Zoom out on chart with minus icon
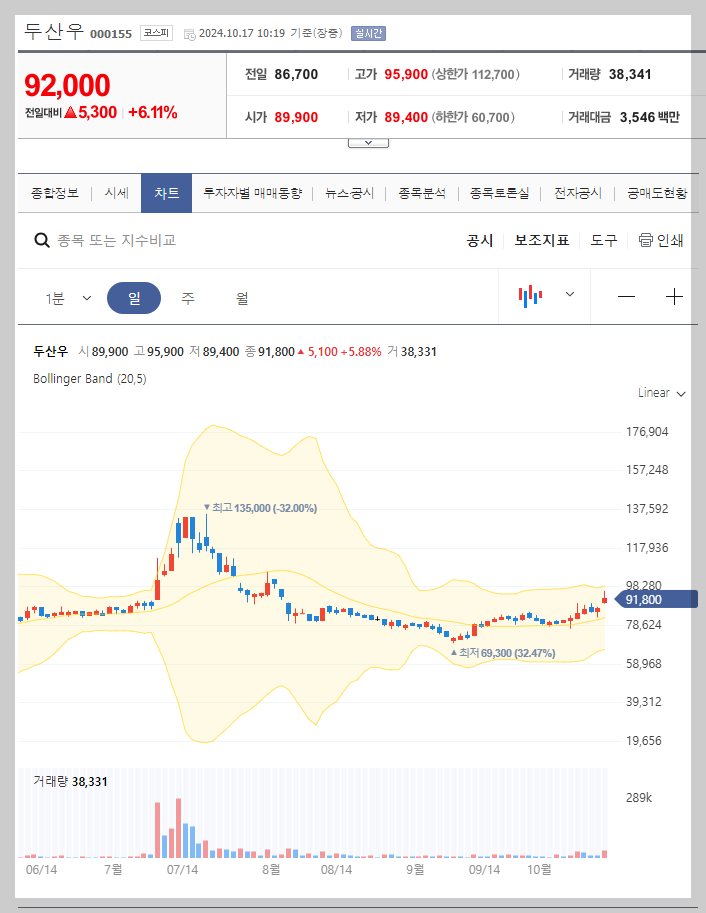This screenshot has height=913, width=706. point(627,296)
